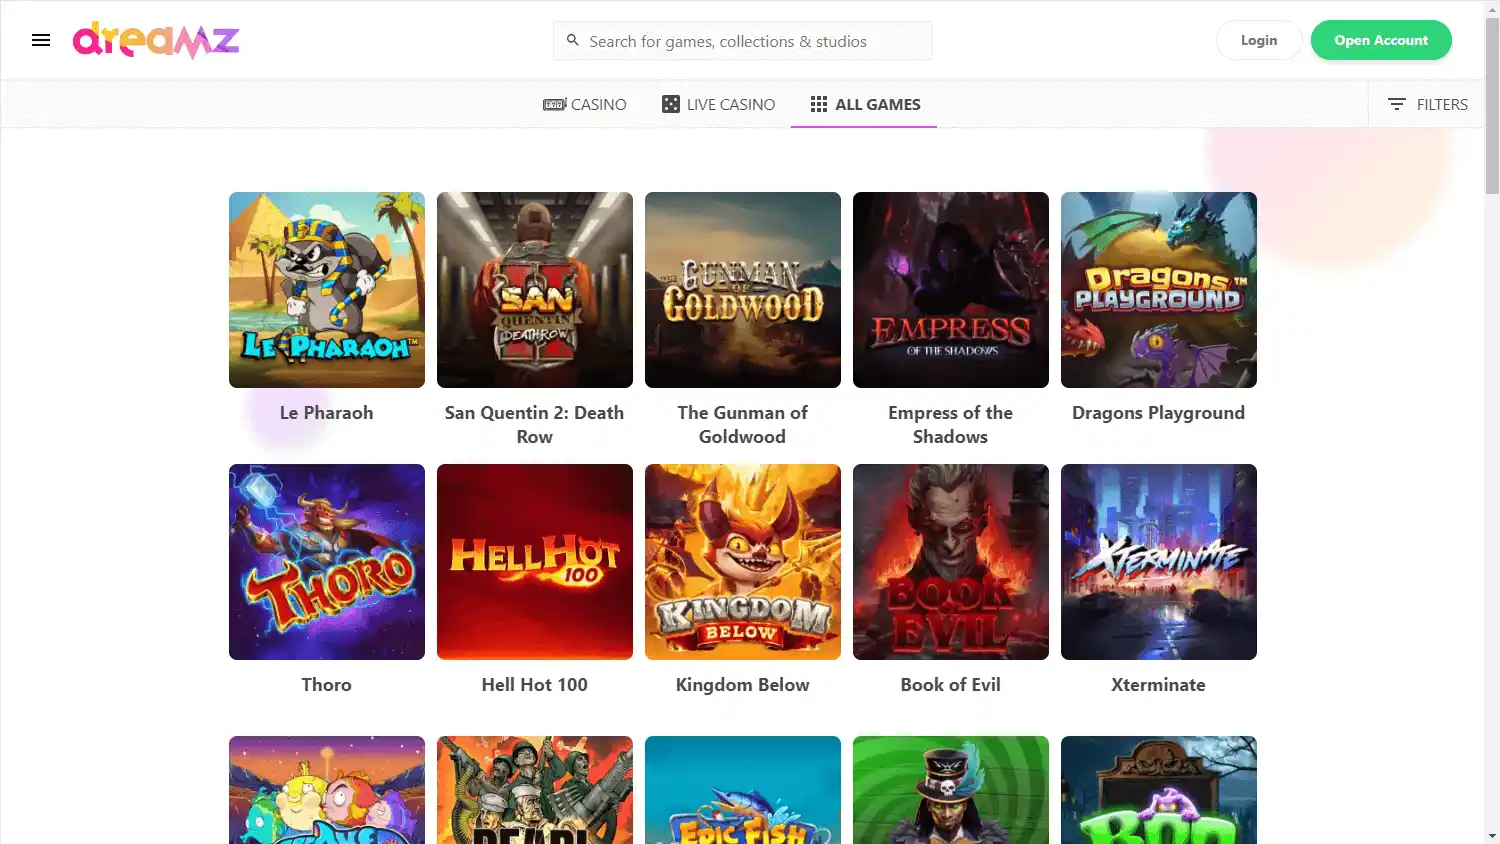Open the colorful fish characters game thumbnail
Viewport: 1500px width, 844px height.
click(327, 790)
